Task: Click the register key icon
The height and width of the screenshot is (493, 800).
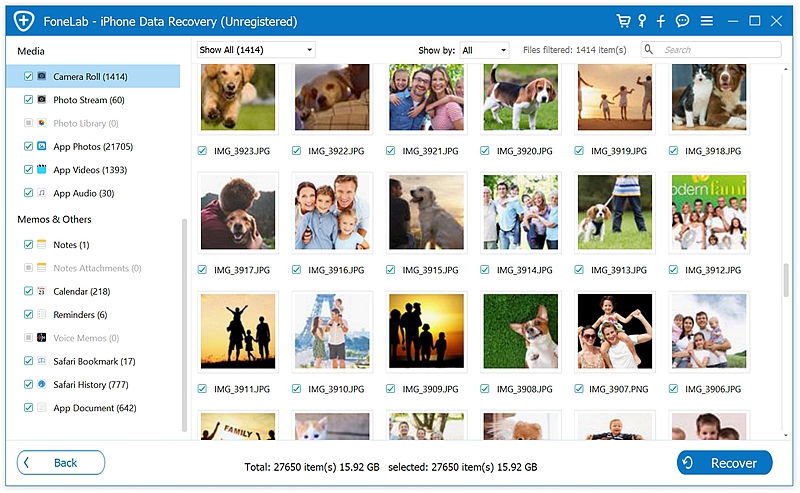Action: click(x=642, y=21)
